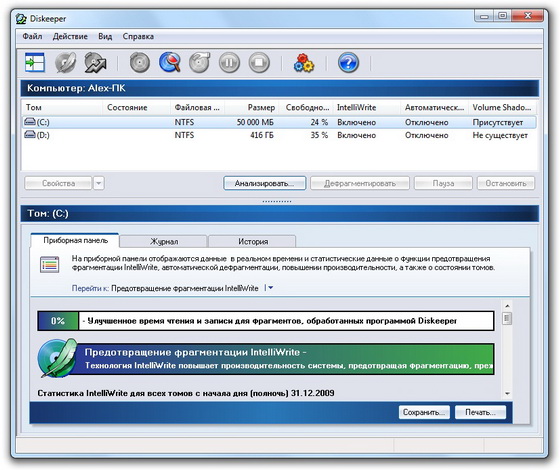Click the Печать button
This screenshot has width=560, height=470.
480,412
